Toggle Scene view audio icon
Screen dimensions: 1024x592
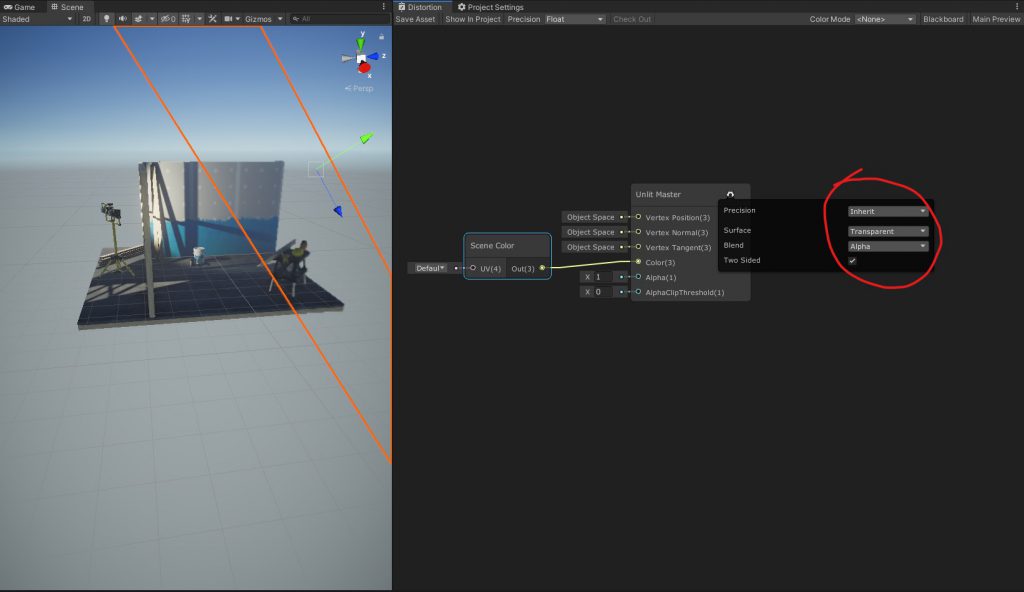[123, 19]
